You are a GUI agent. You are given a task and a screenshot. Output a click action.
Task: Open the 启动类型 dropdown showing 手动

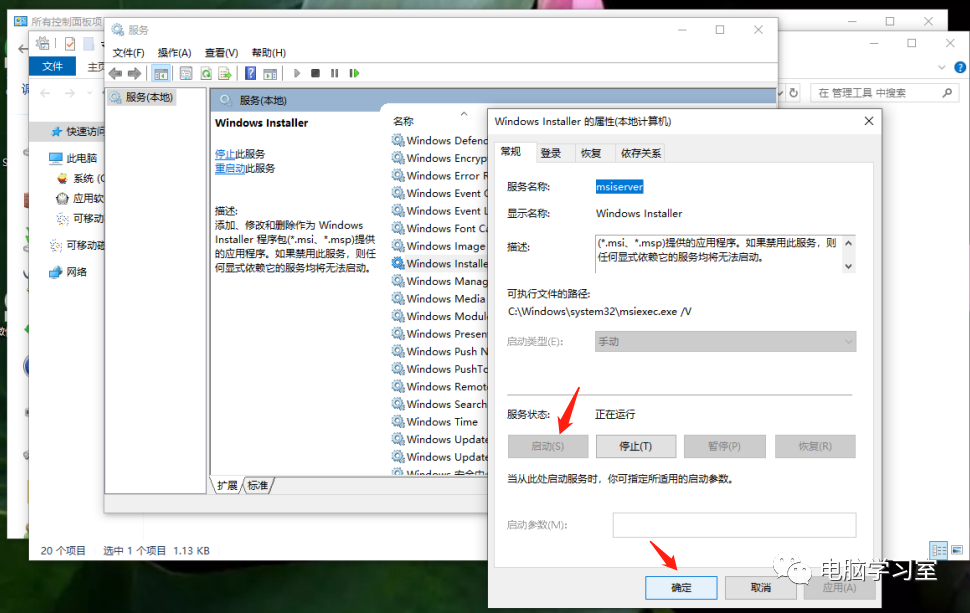tap(726, 341)
